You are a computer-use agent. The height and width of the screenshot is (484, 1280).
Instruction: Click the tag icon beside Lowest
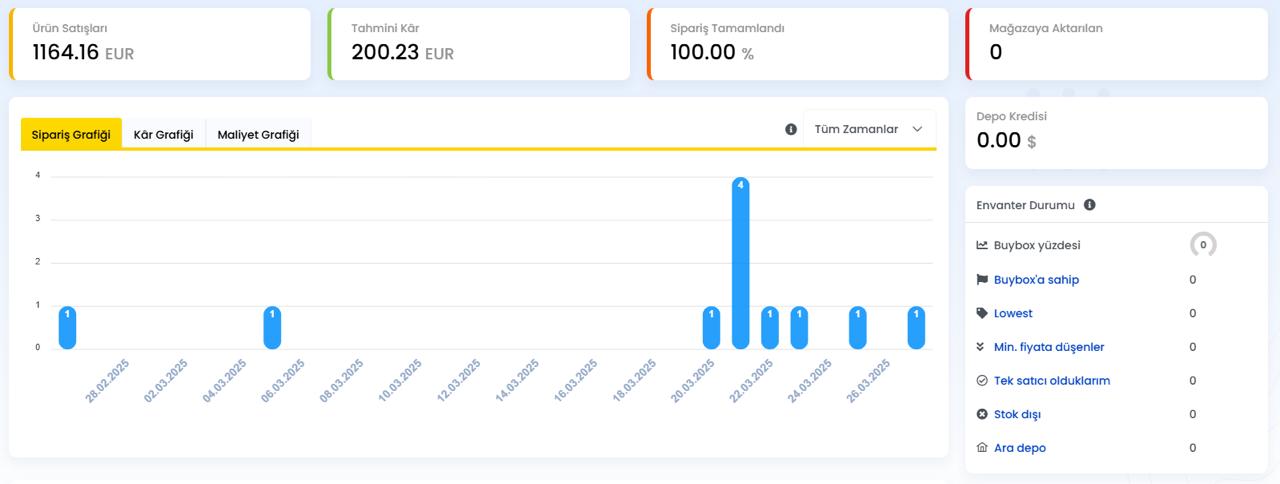pos(982,313)
